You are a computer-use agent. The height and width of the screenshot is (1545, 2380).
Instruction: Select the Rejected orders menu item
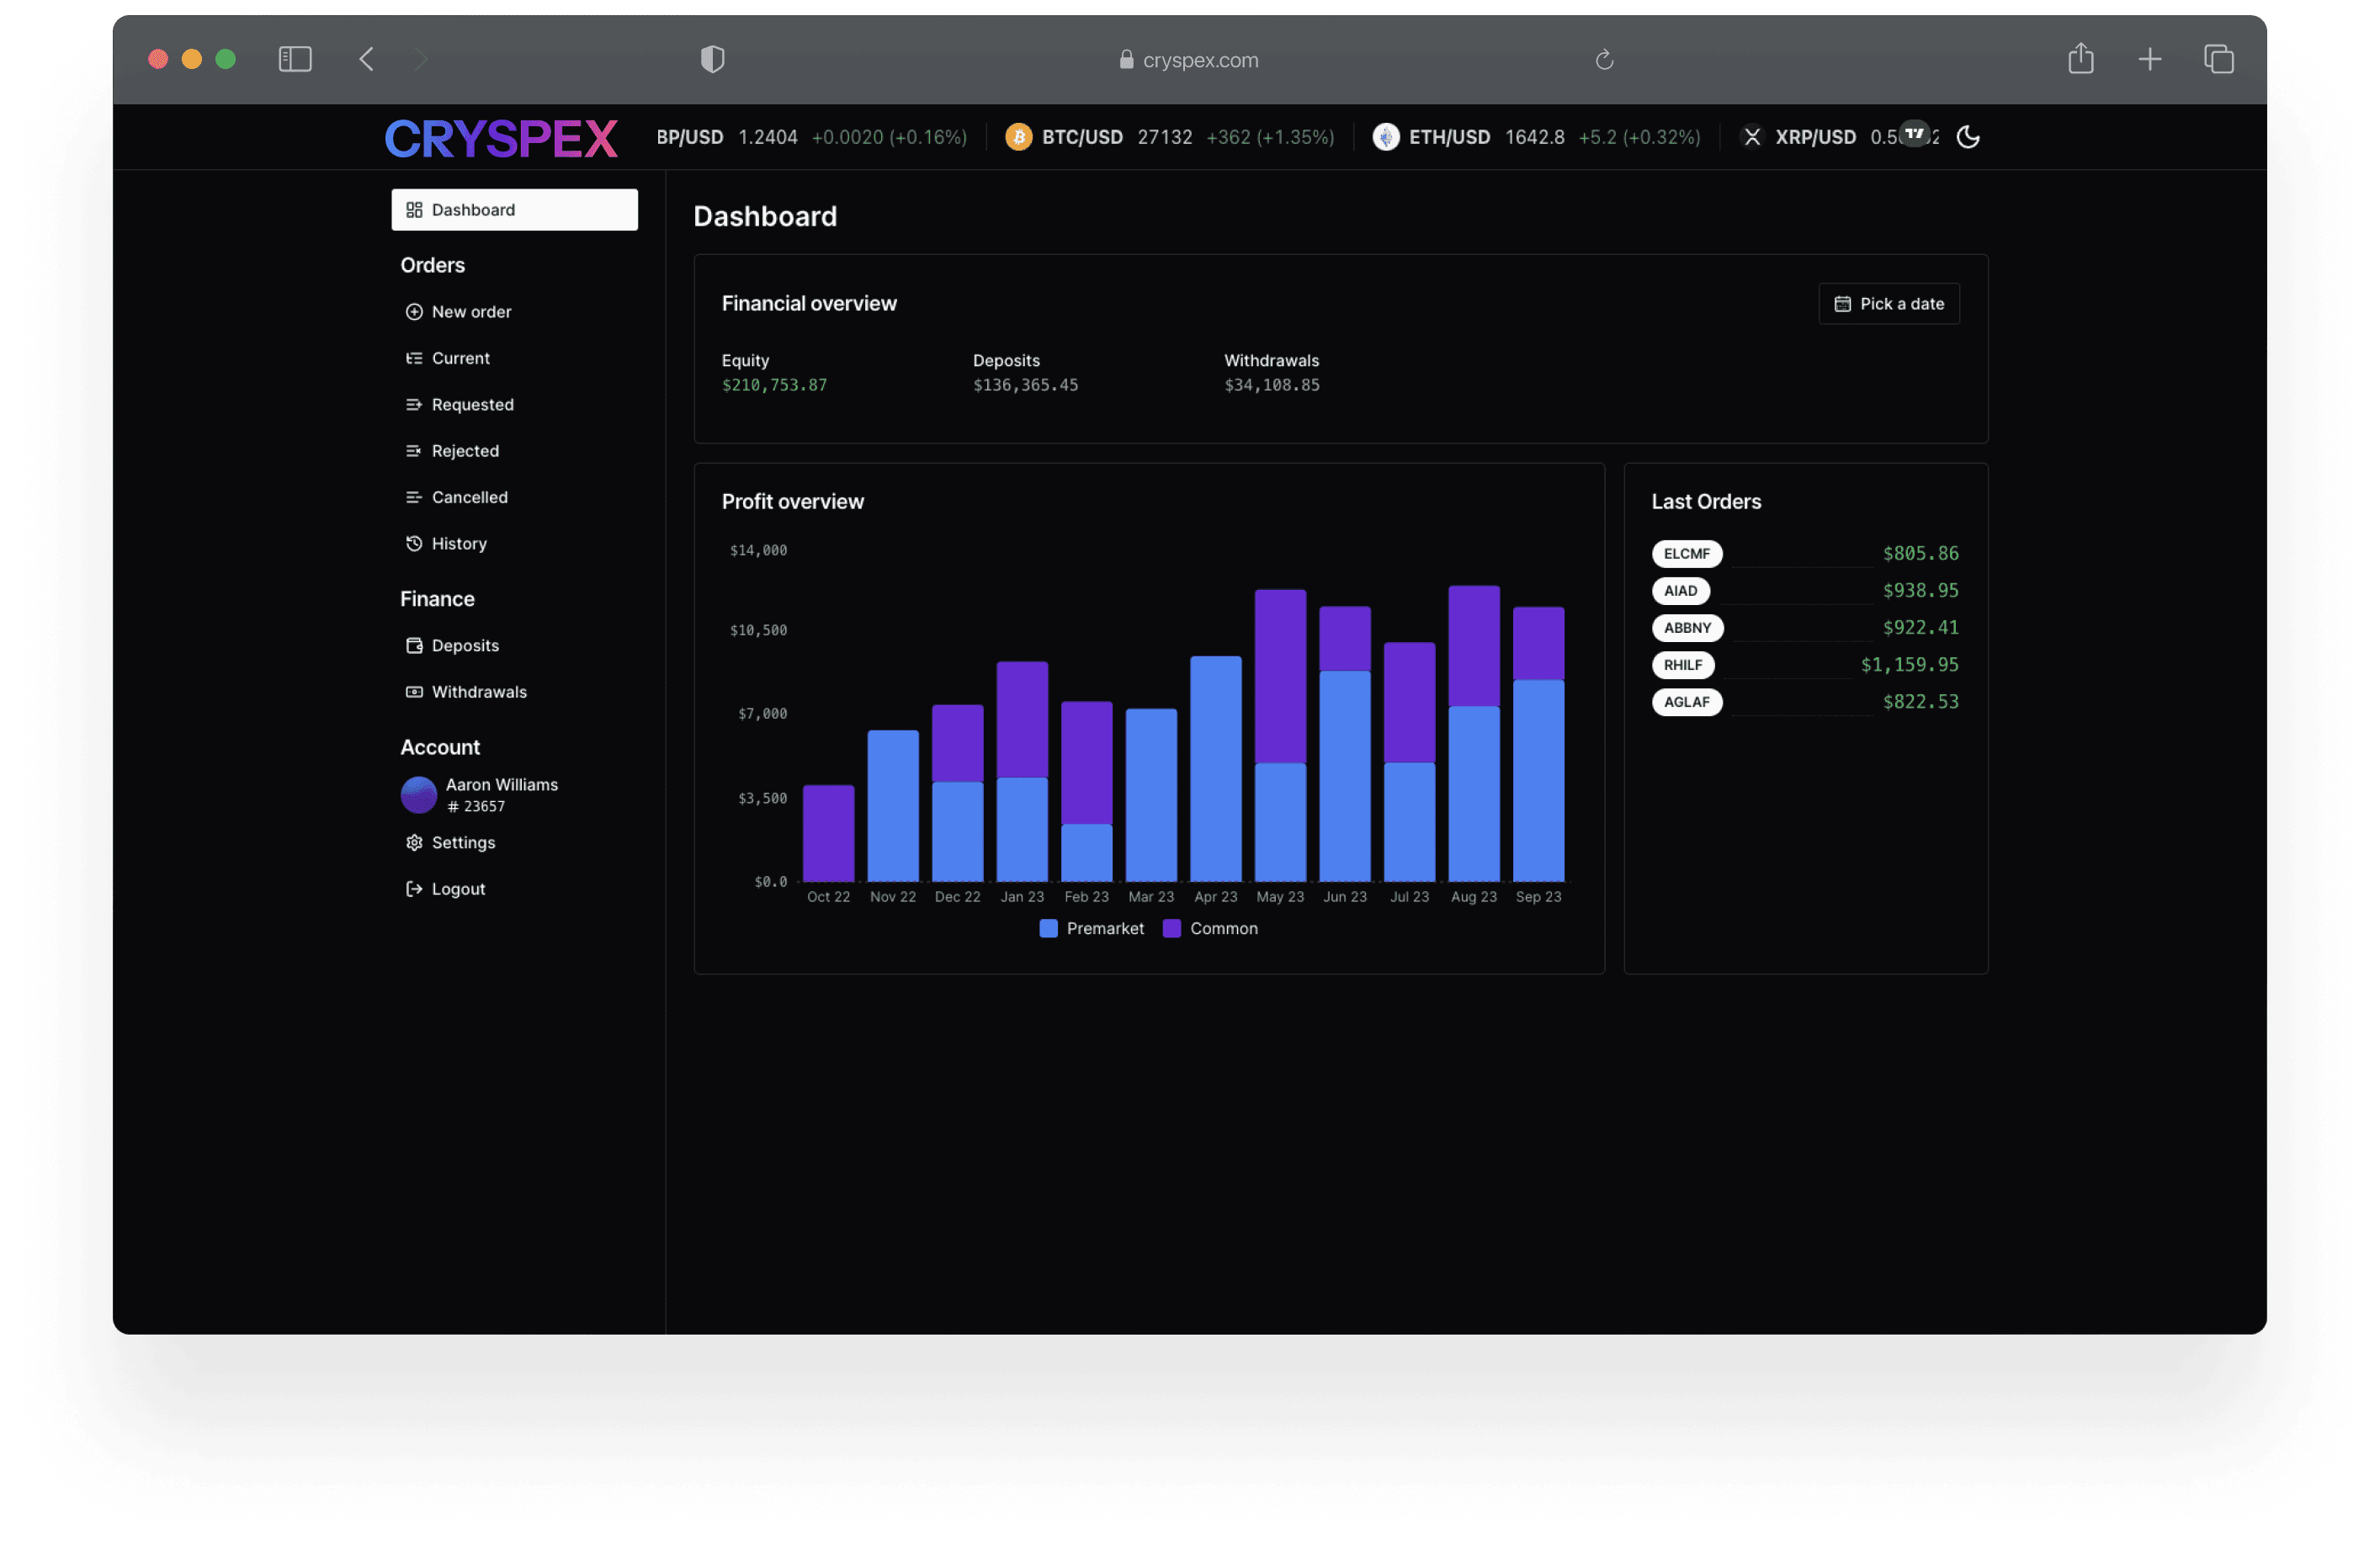point(465,449)
